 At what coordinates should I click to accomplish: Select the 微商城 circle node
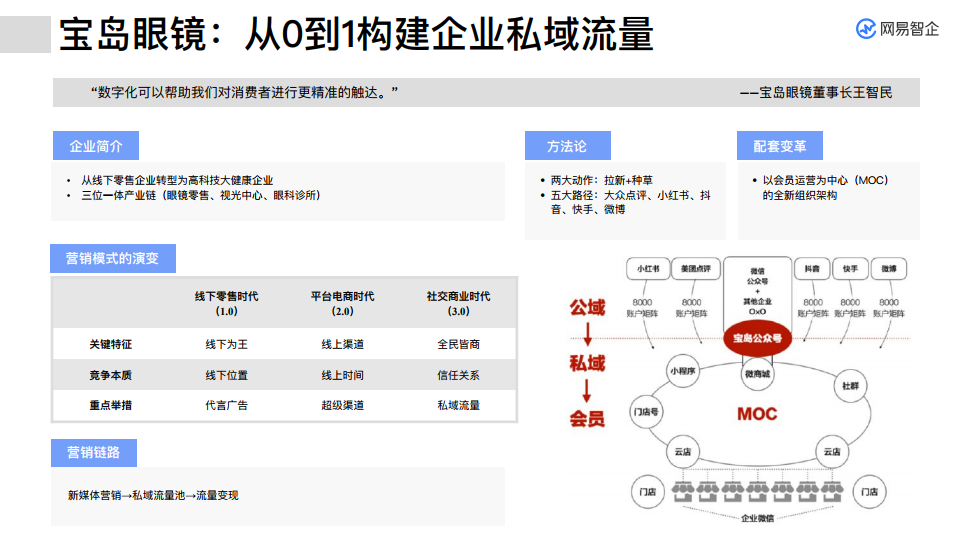758,373
